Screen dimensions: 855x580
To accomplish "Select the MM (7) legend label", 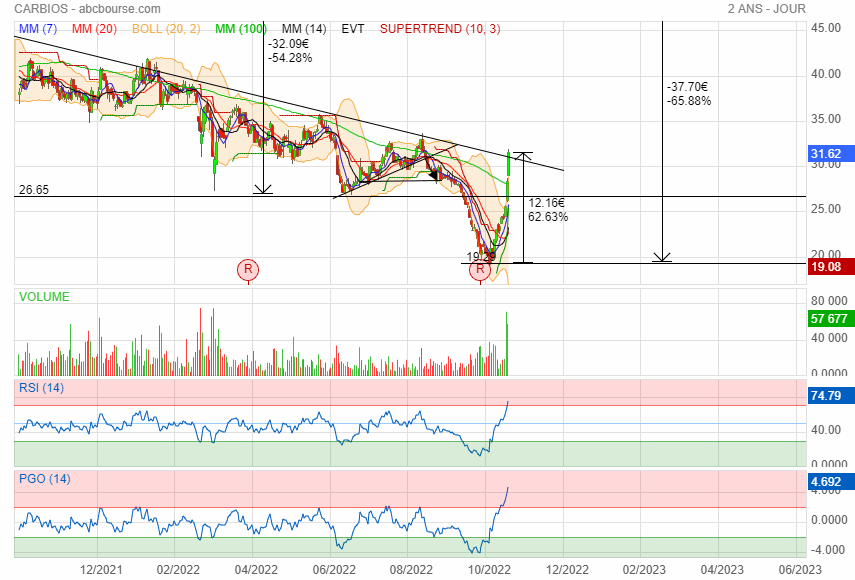I will [38, 29].
